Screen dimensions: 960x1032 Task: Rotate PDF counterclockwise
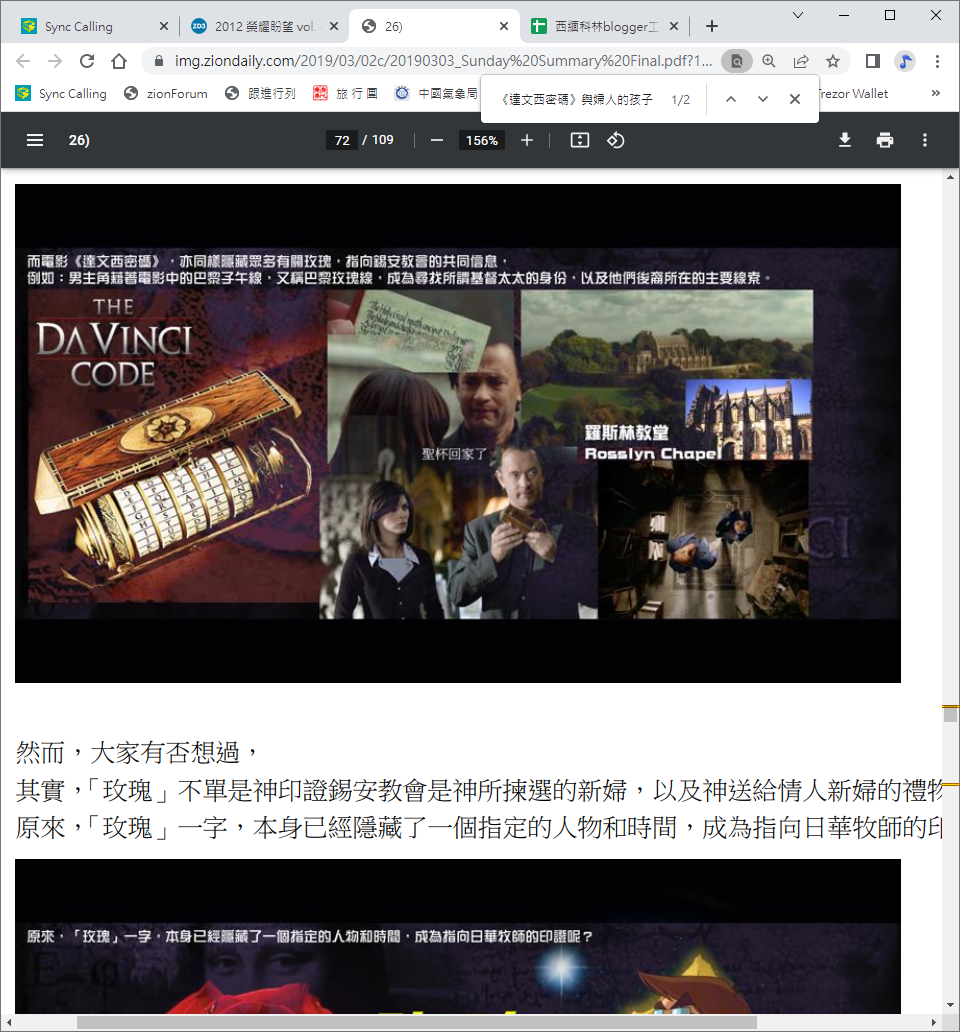(x=616, y=140)
